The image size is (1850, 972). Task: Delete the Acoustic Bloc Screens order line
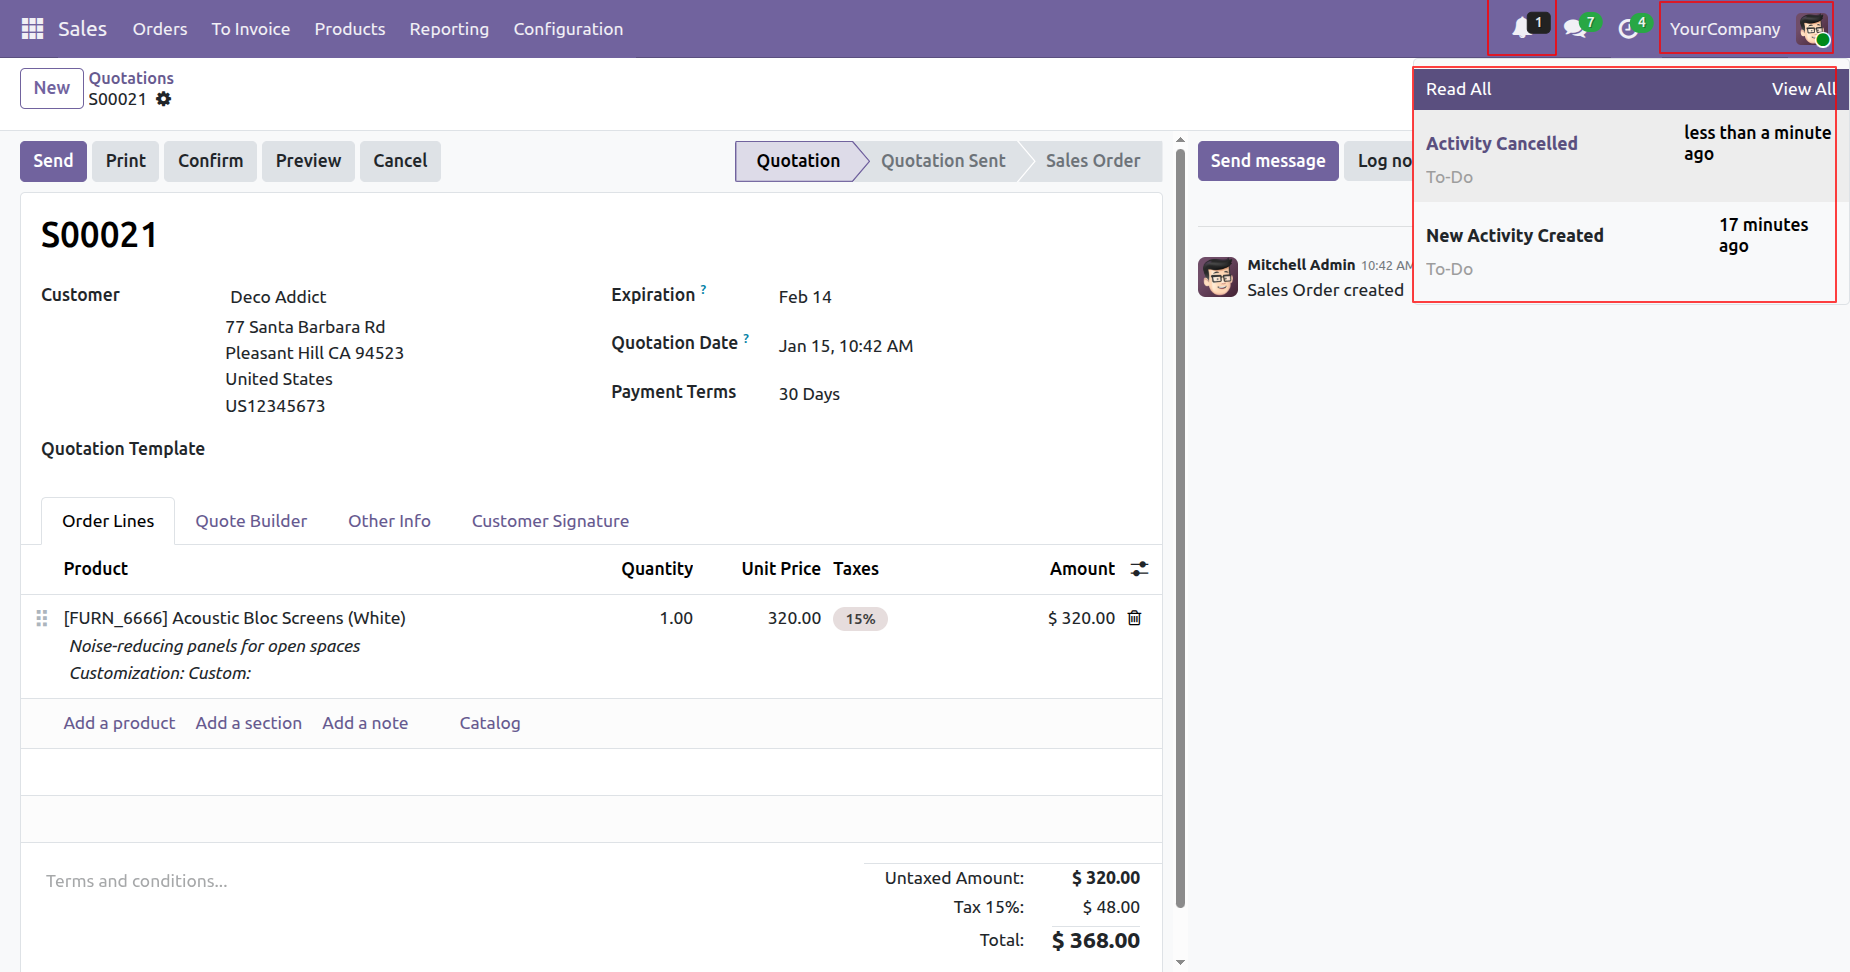click(x=1134, y=618)
